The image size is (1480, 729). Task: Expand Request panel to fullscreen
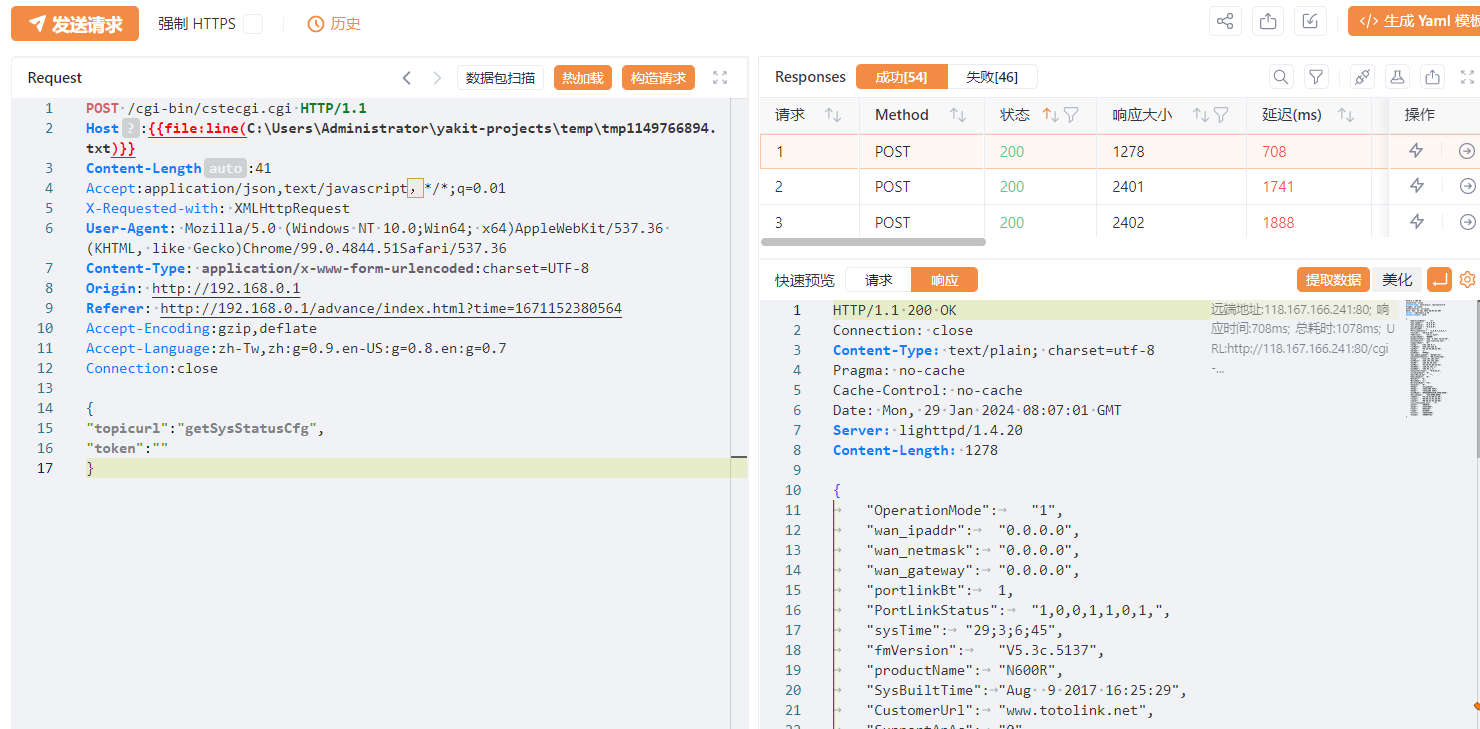720,78
